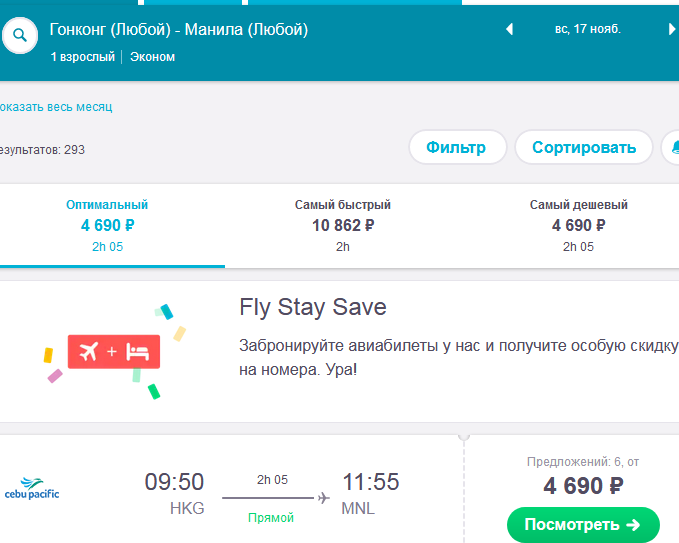The height and width of the screenshot is (543, 679).
Task: Click the Fly Stay Save flight-plus-hotel graphic
Action: pyautogui.click(x=114, y=351)
